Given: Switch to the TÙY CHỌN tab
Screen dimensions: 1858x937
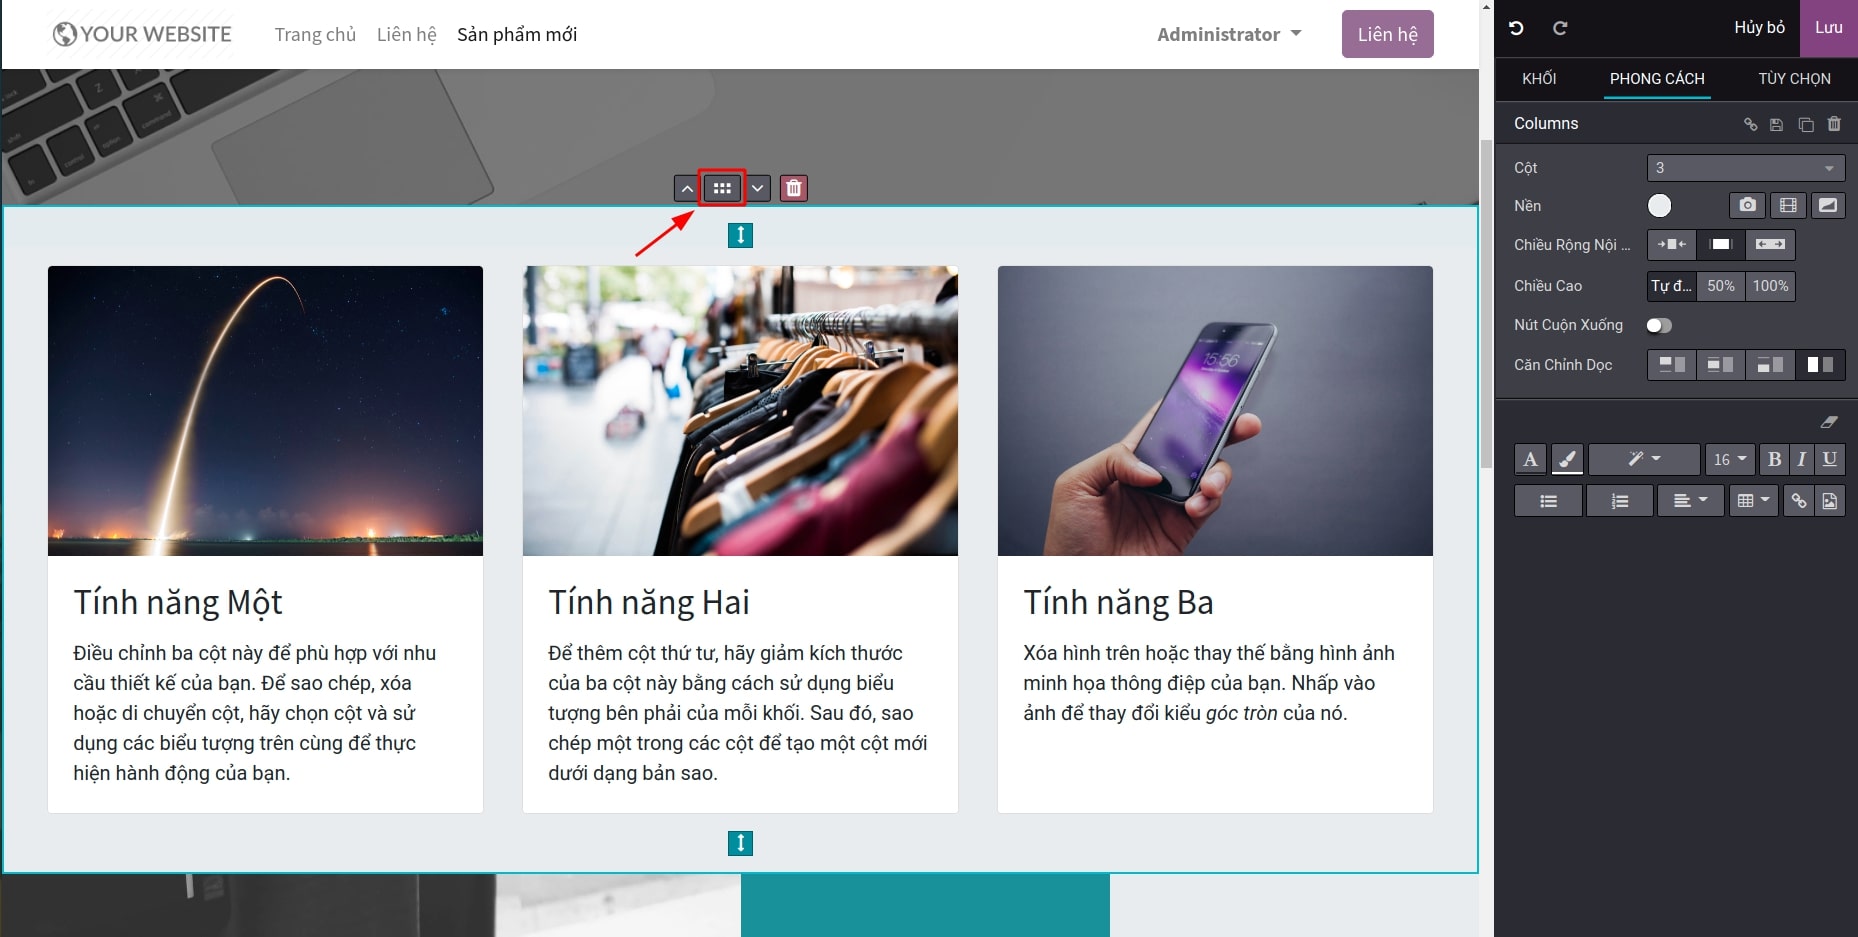Looking at the screenshot, I should point(1794,79).
